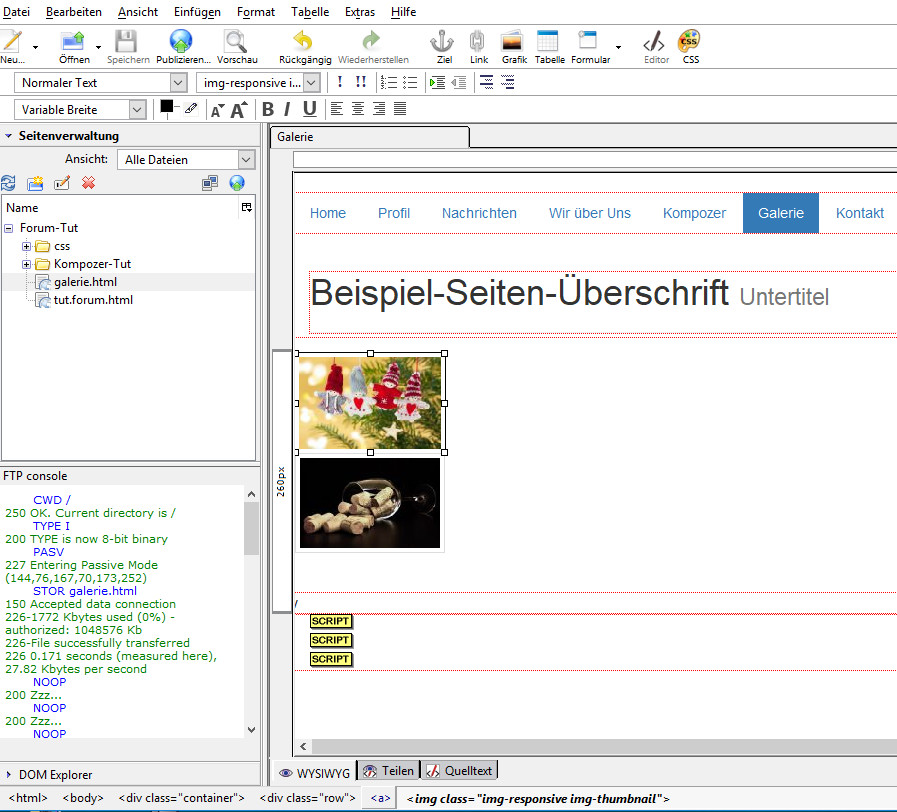897x812 pixels.
Task: Open the Vorschau preview tool
Action: coord(236,42)
